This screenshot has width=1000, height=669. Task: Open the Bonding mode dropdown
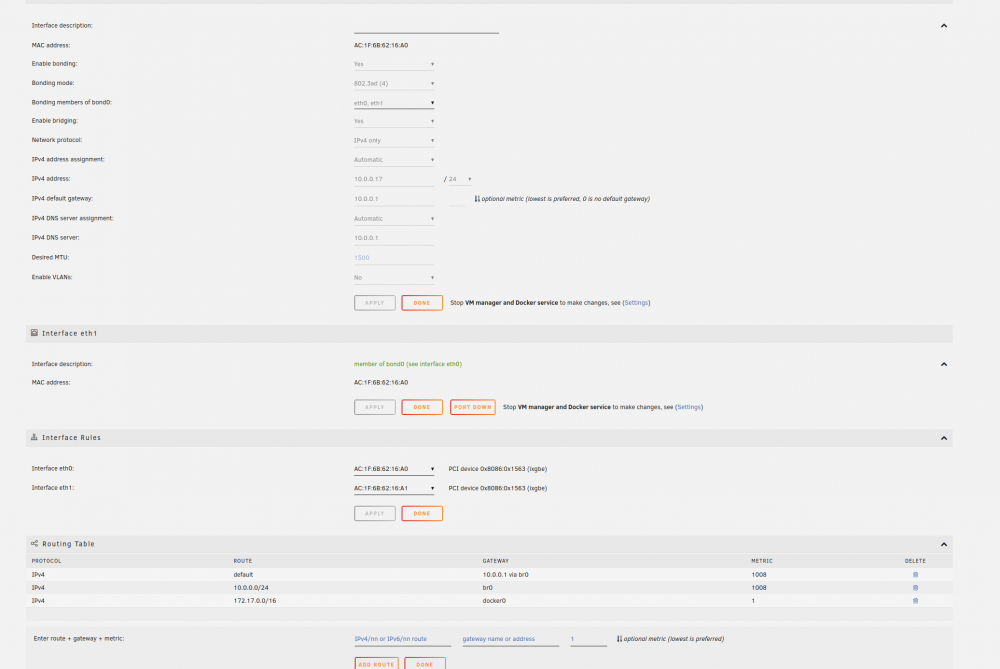394,84
